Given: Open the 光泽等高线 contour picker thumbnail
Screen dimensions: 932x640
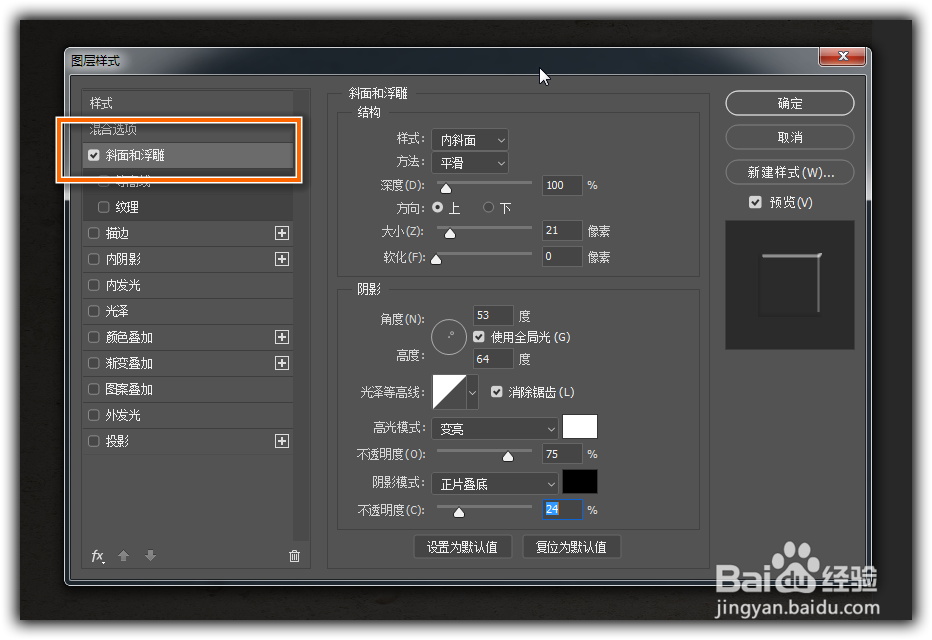Looking at the screenshot, I should pos(449,392).
